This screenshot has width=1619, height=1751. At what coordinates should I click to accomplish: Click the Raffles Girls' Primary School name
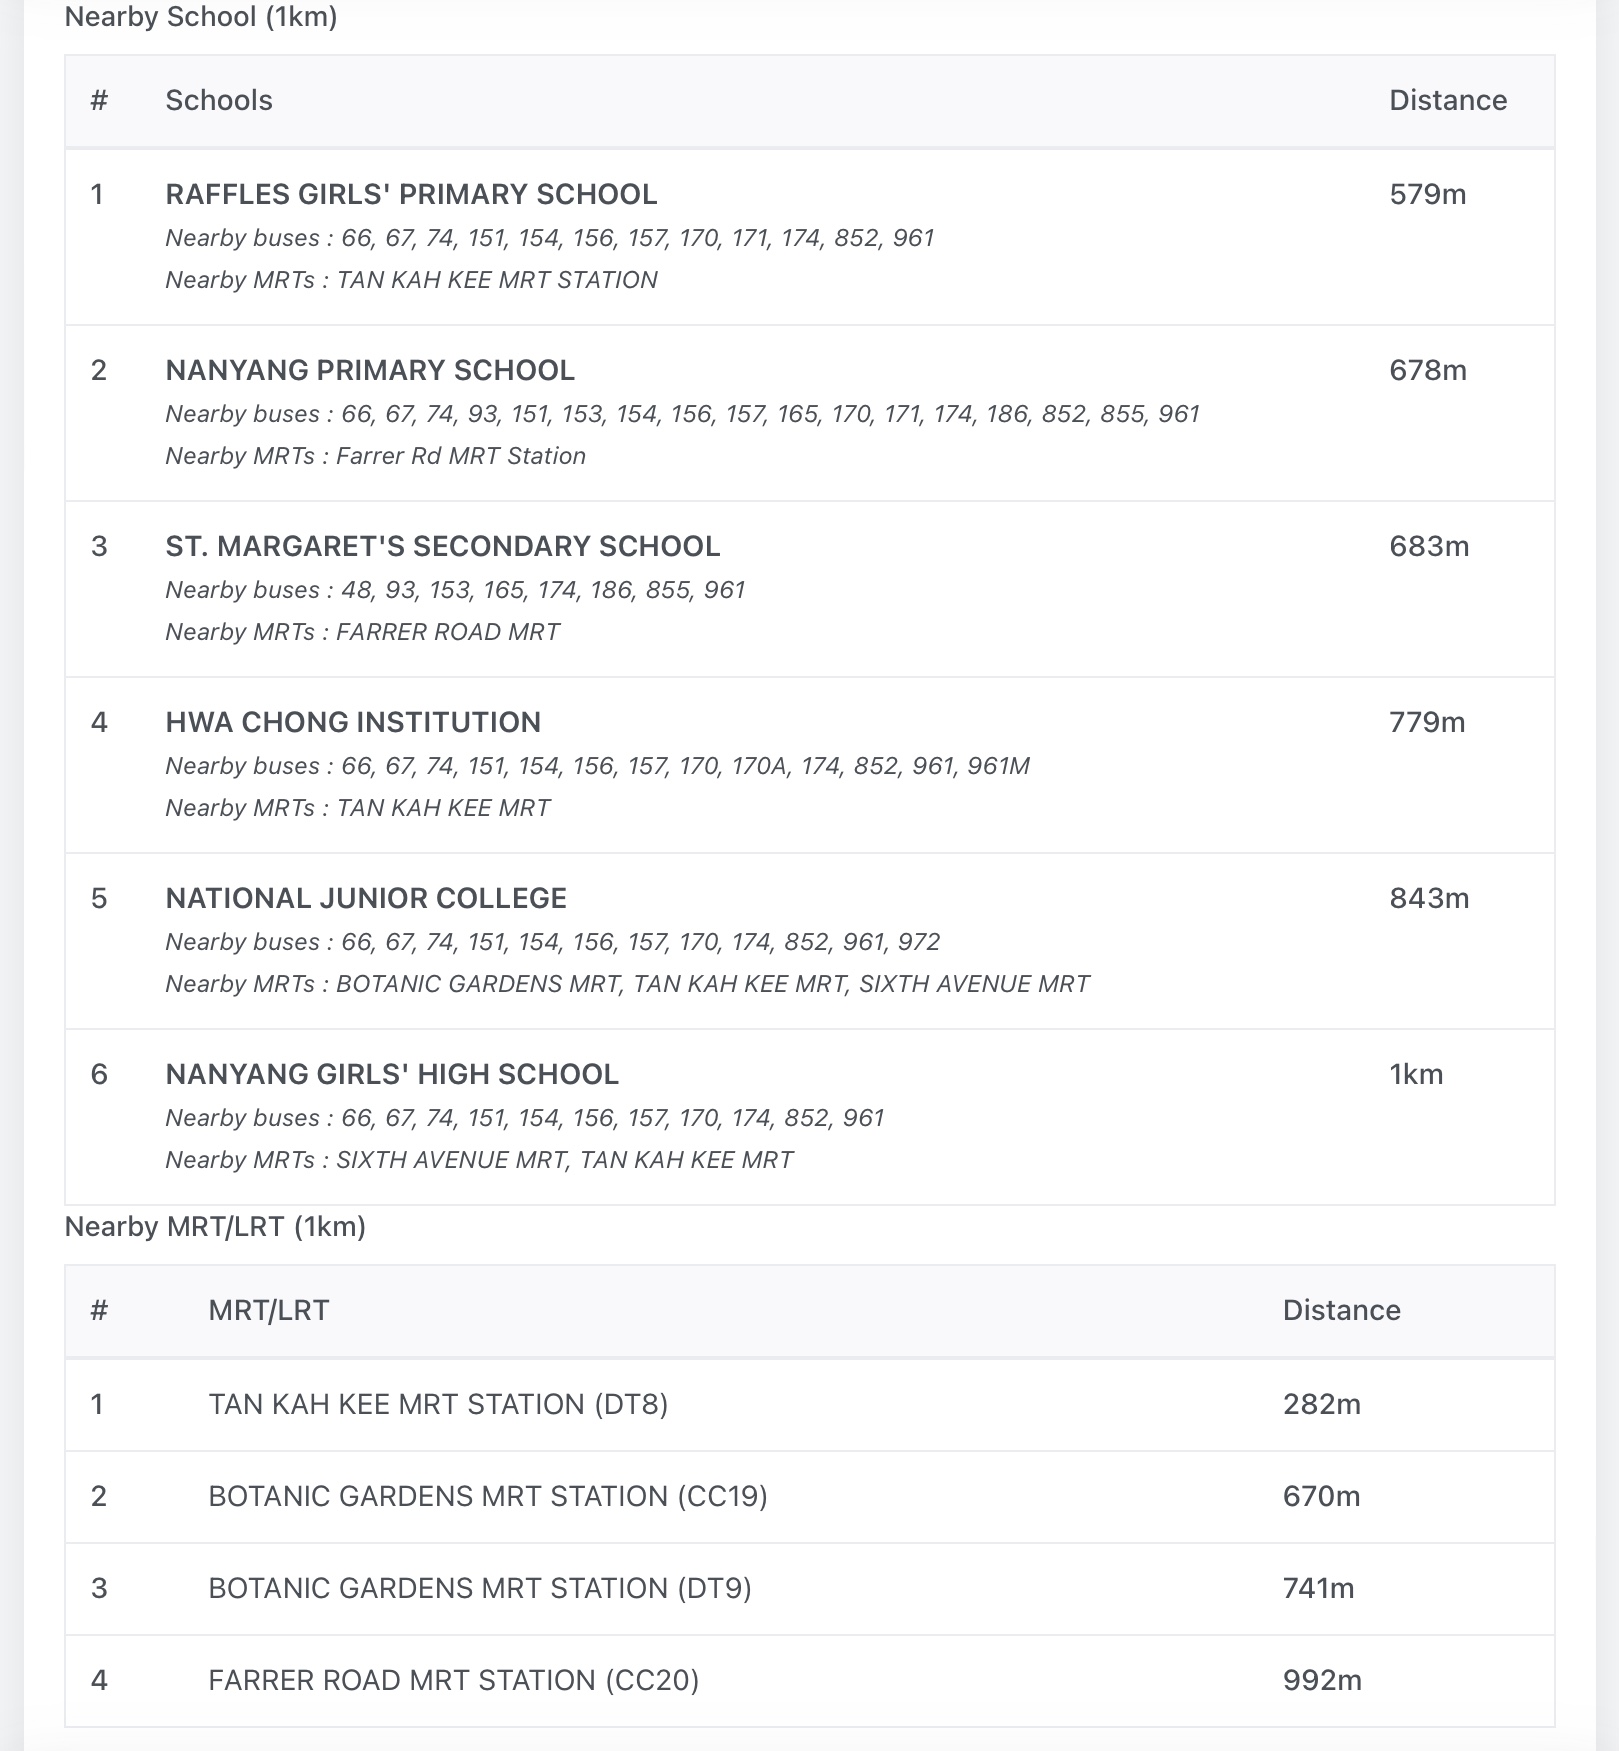point(411,194)
